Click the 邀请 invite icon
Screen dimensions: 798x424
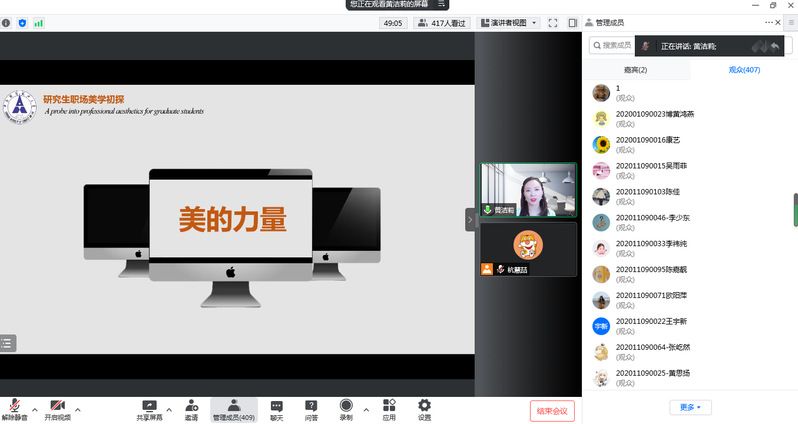tap(191, 408)
